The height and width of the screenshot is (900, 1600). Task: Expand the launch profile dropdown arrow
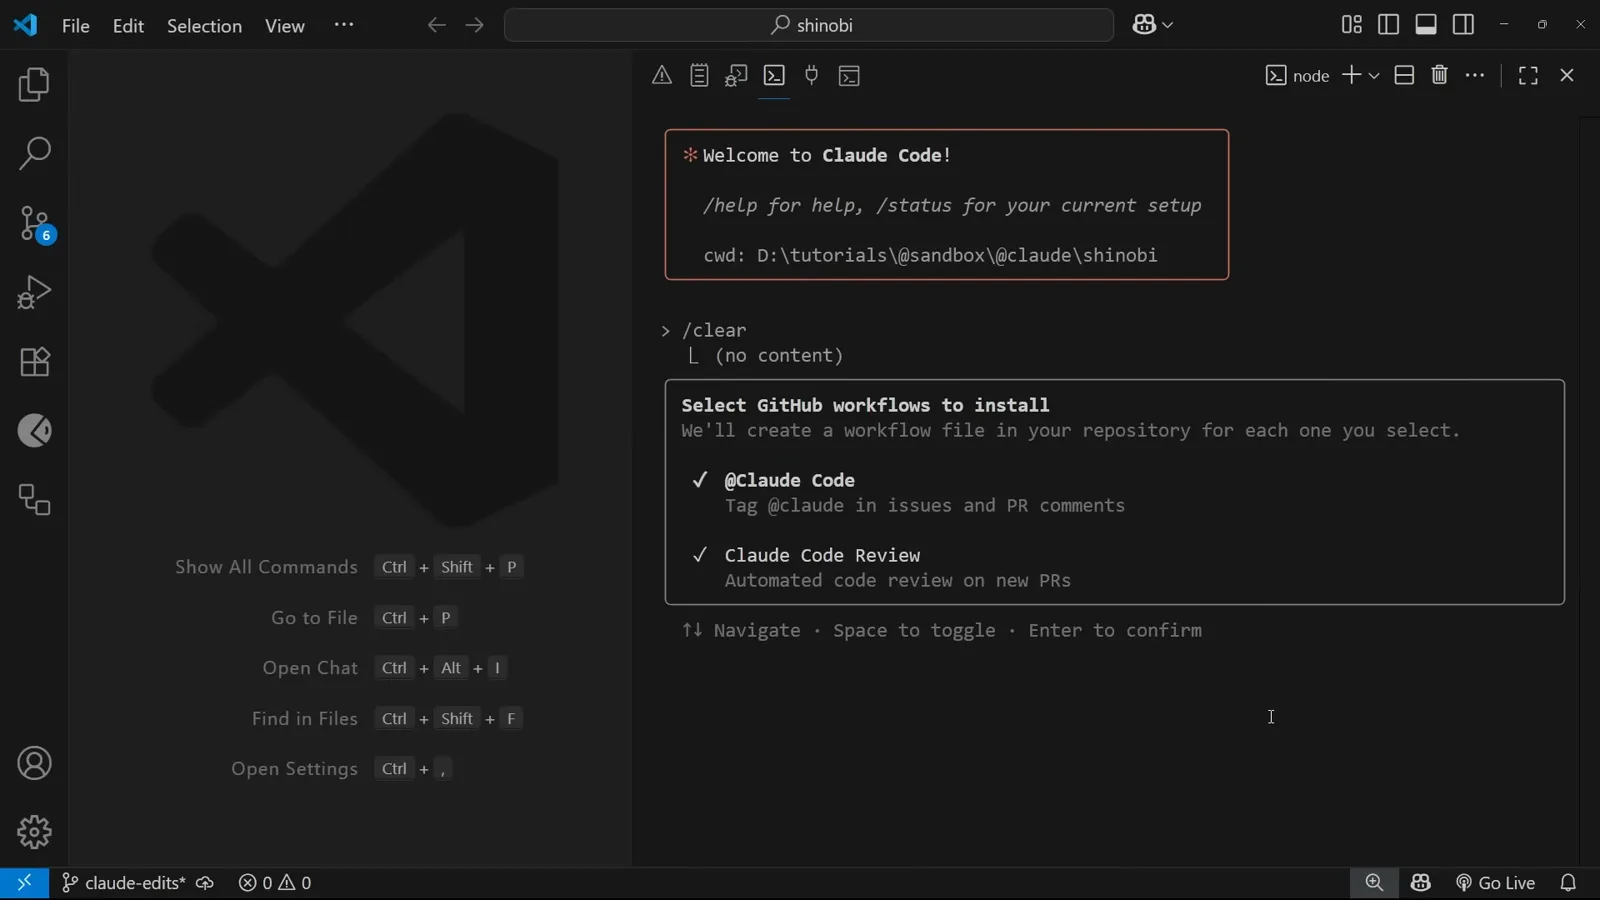(1374, 76)
